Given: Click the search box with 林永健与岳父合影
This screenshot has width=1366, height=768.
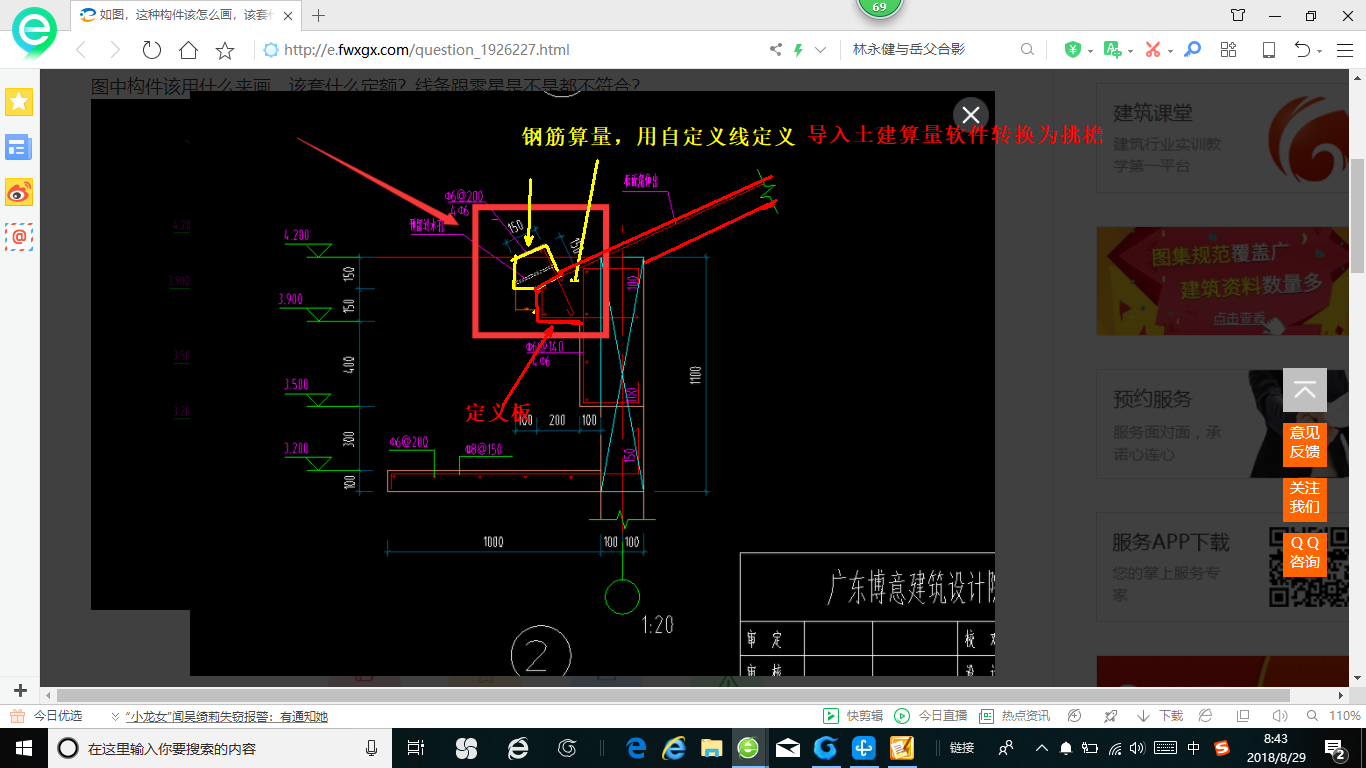Looking at the screenshot, I should pyautogui.click(x=930, y=49).
